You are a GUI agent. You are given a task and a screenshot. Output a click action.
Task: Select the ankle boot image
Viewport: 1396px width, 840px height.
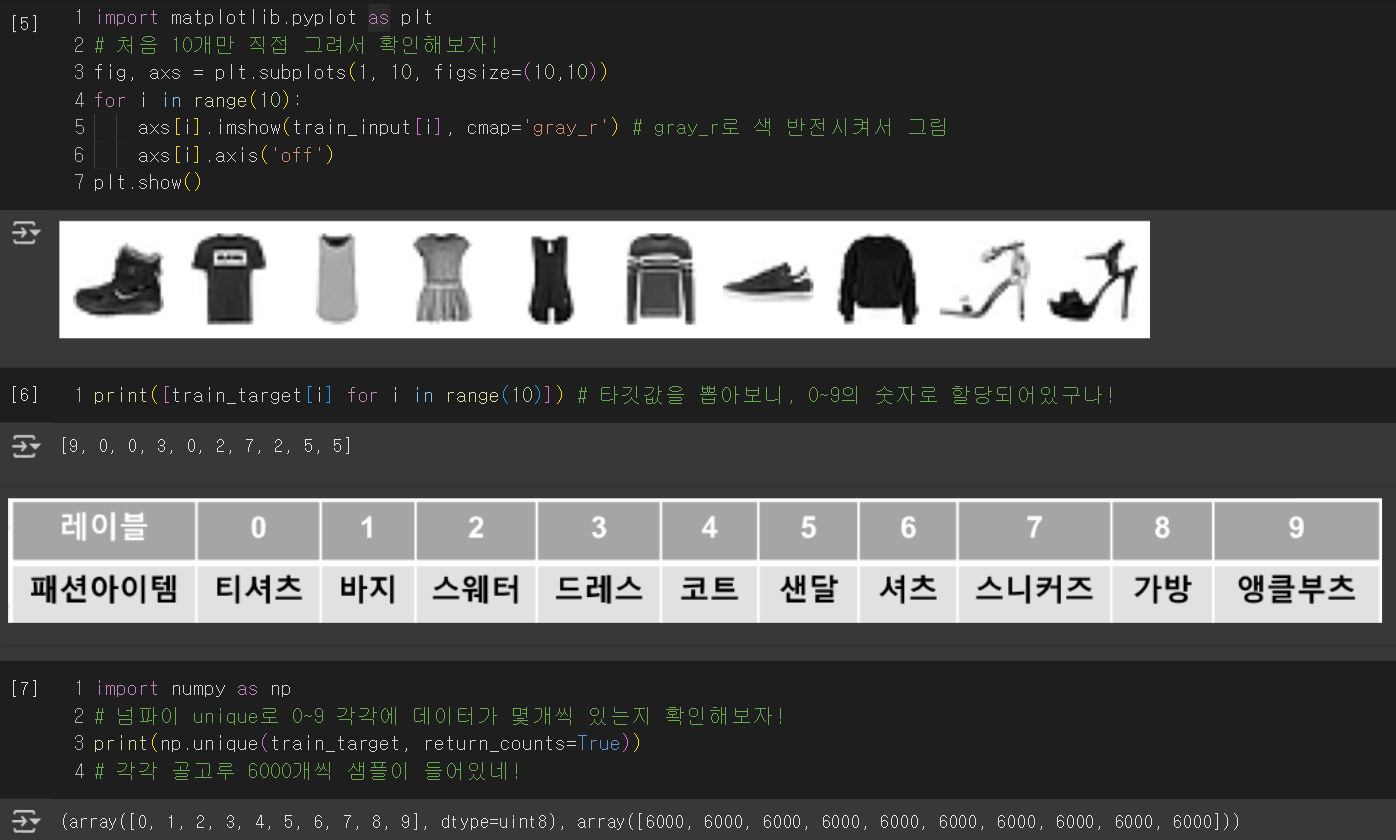[x=118, y=279]
